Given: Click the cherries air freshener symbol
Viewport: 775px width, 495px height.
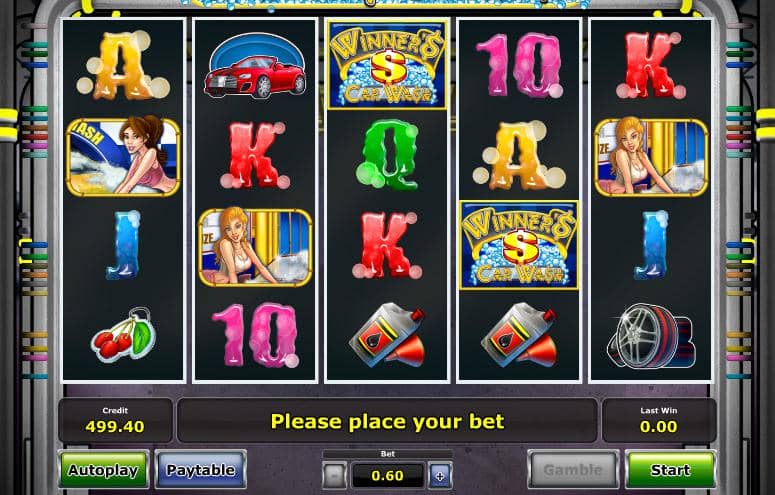Looking at the screenshot, I should click(x=123, y=335).
